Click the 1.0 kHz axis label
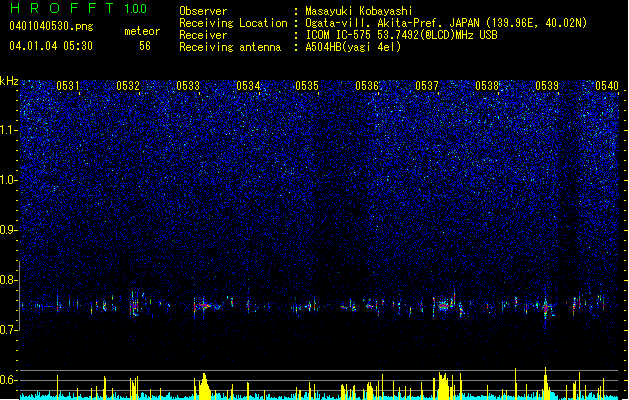Viewport: 629px width, 400px height. [x=8, y=180]
